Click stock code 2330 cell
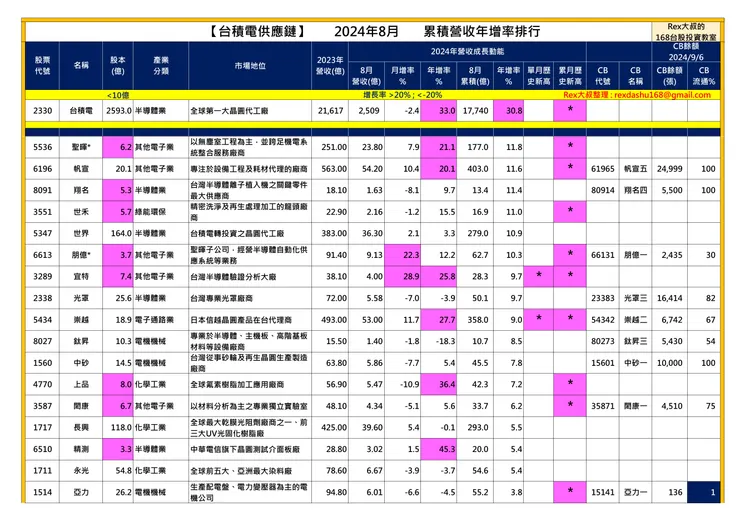This screenshot has height=523, width=740. coord(42,111)
